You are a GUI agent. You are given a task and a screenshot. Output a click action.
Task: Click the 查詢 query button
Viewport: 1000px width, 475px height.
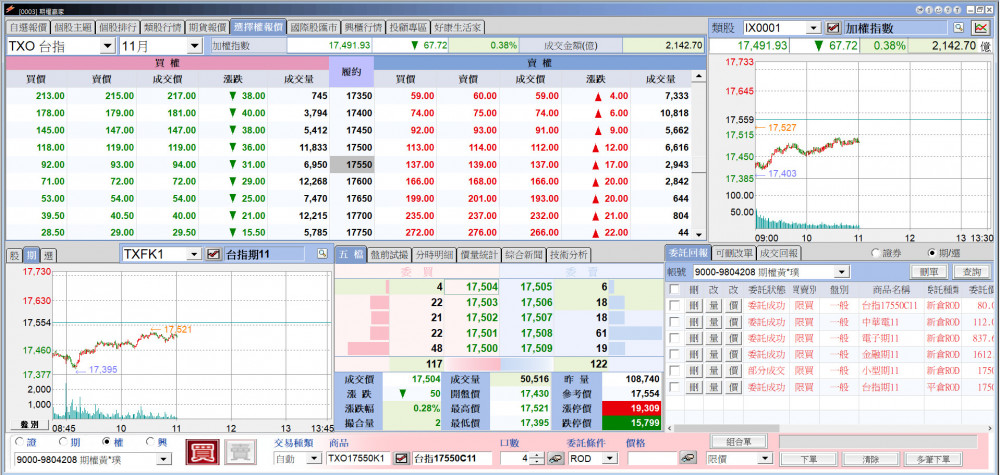tap(969, 271)
